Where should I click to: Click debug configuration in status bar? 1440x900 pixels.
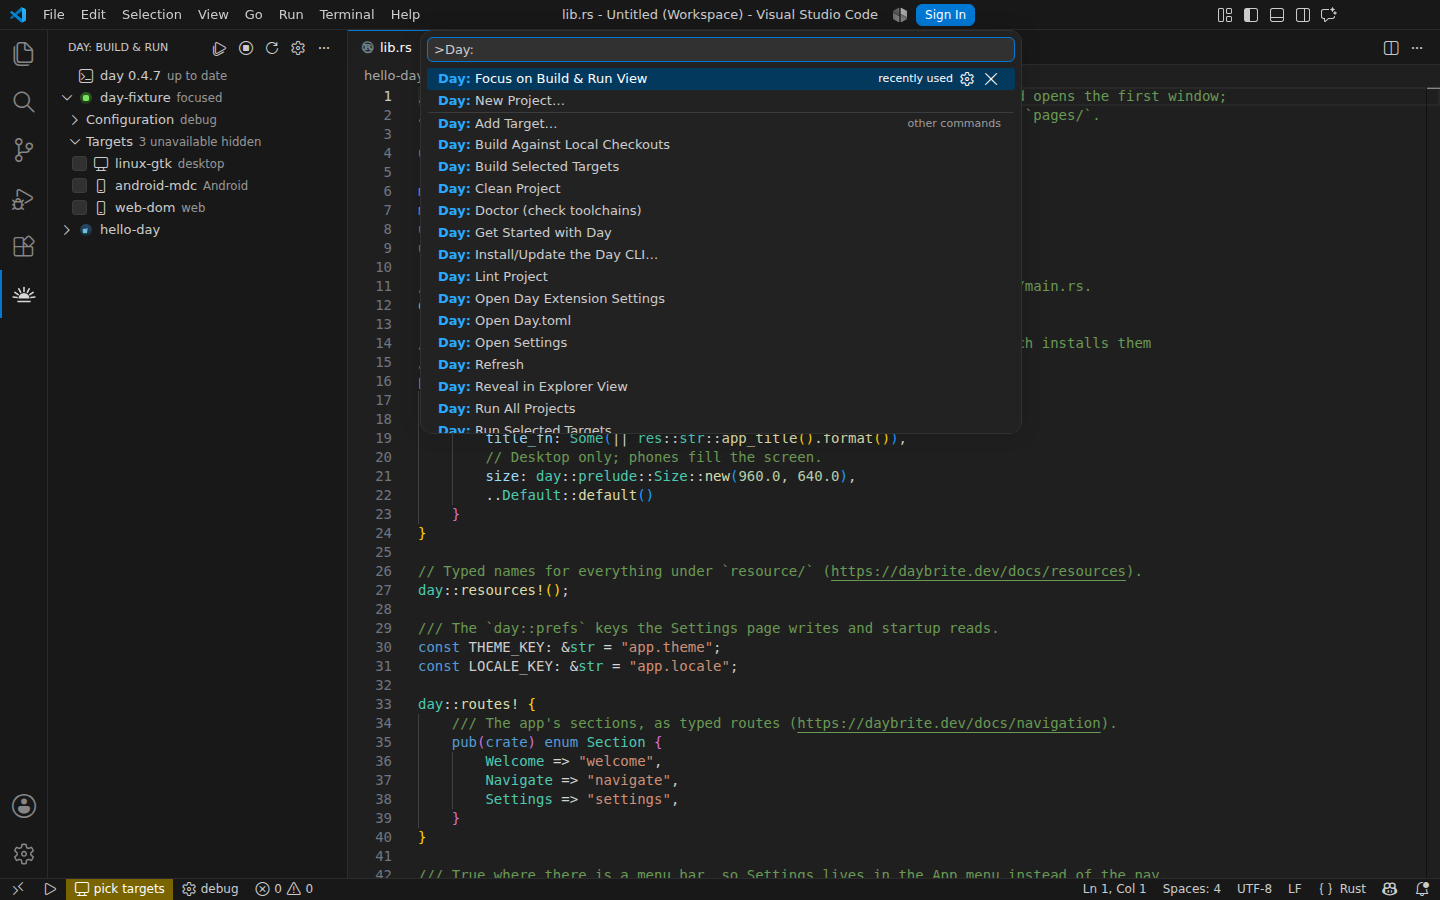click(210, 889)
